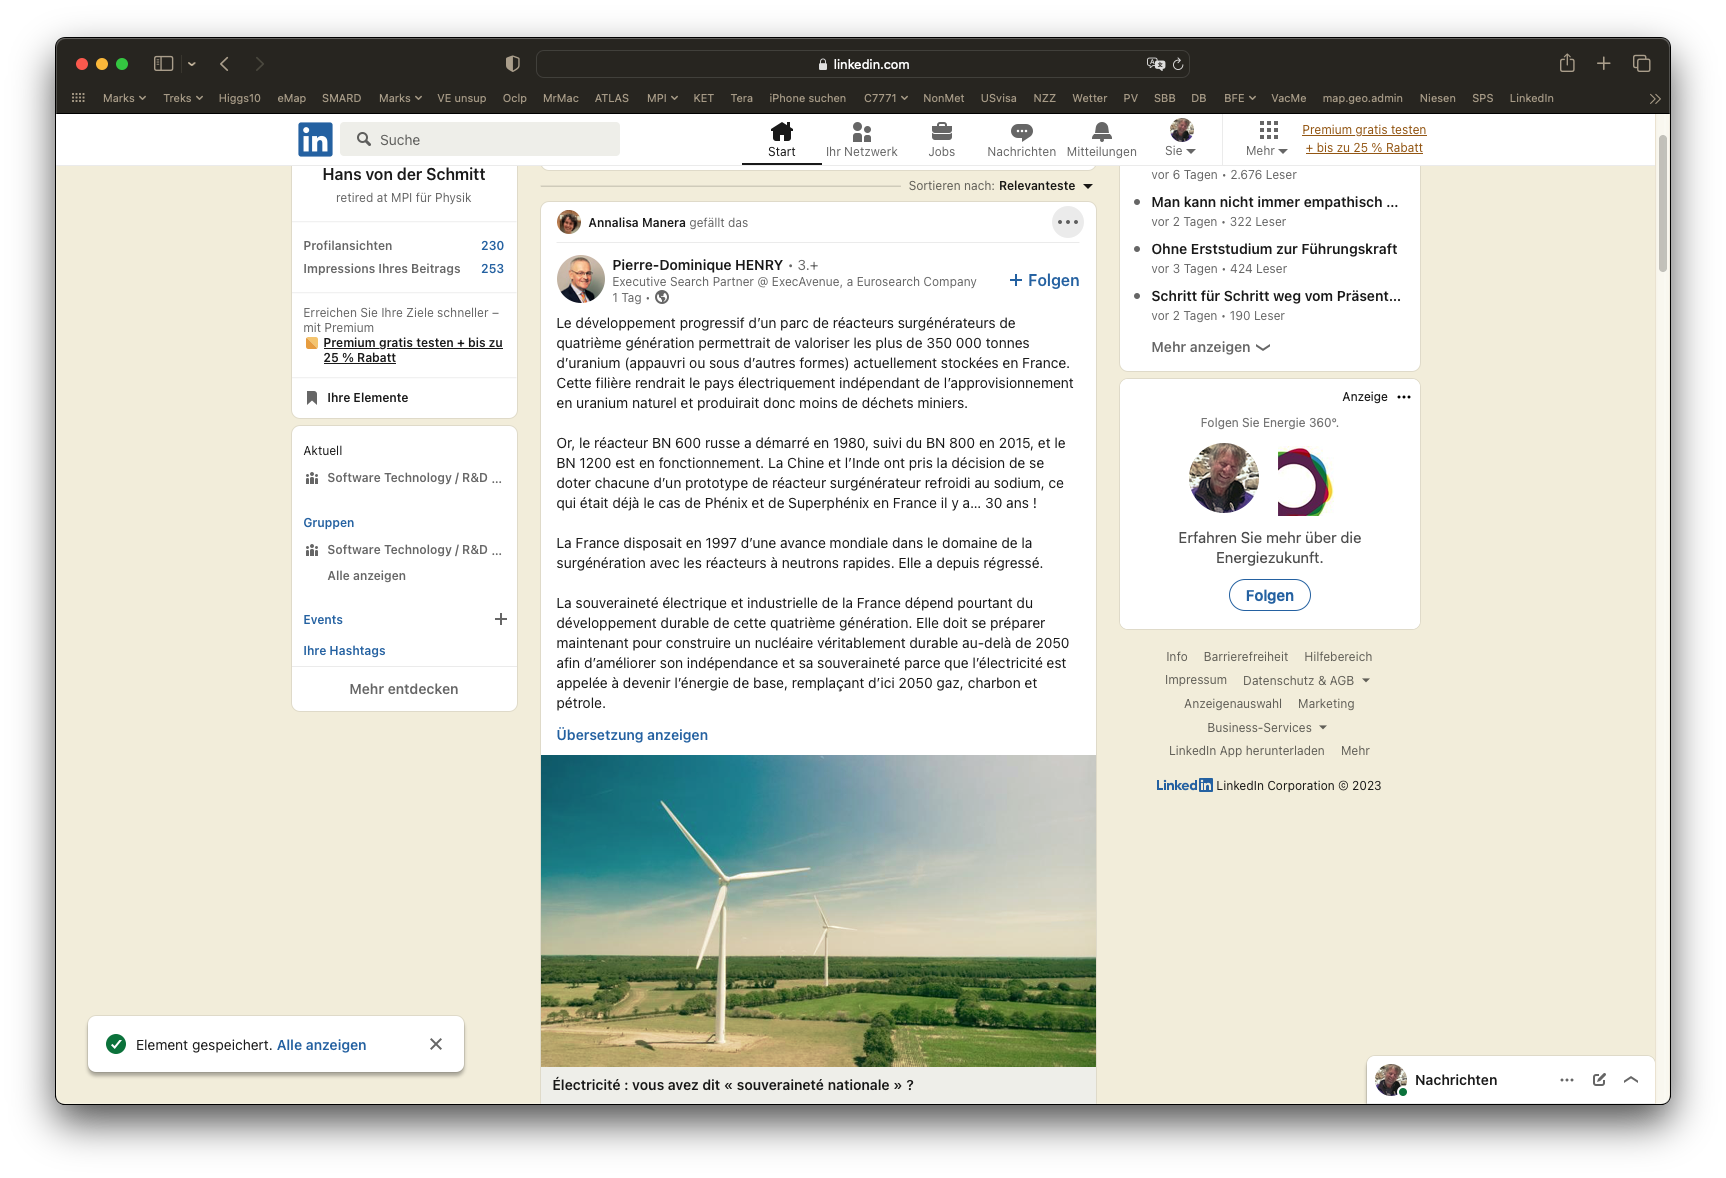This screenshot has height=1178, width=1726.
Task: Open the Gruppen section link
Action: click(x=329, y=523)
